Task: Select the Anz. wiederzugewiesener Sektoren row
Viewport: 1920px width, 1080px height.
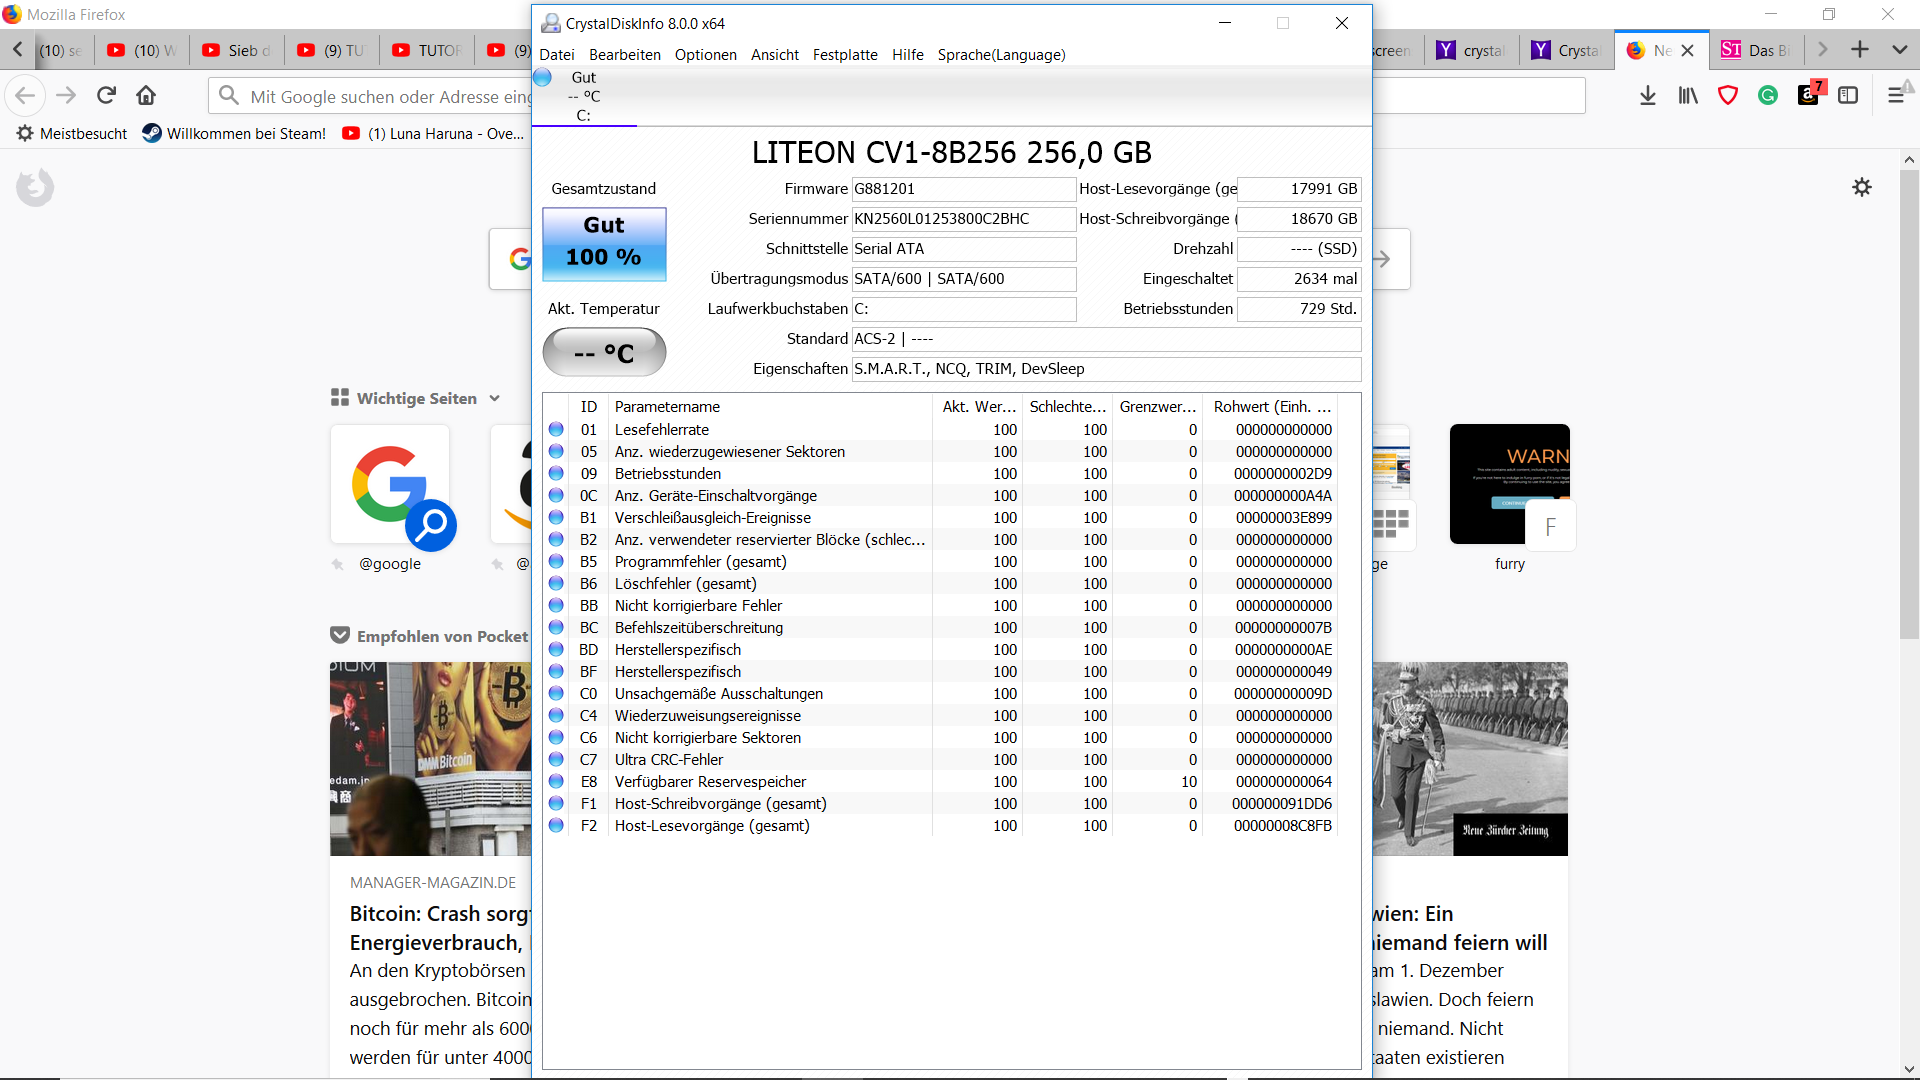Action: [x=941, y=452]
